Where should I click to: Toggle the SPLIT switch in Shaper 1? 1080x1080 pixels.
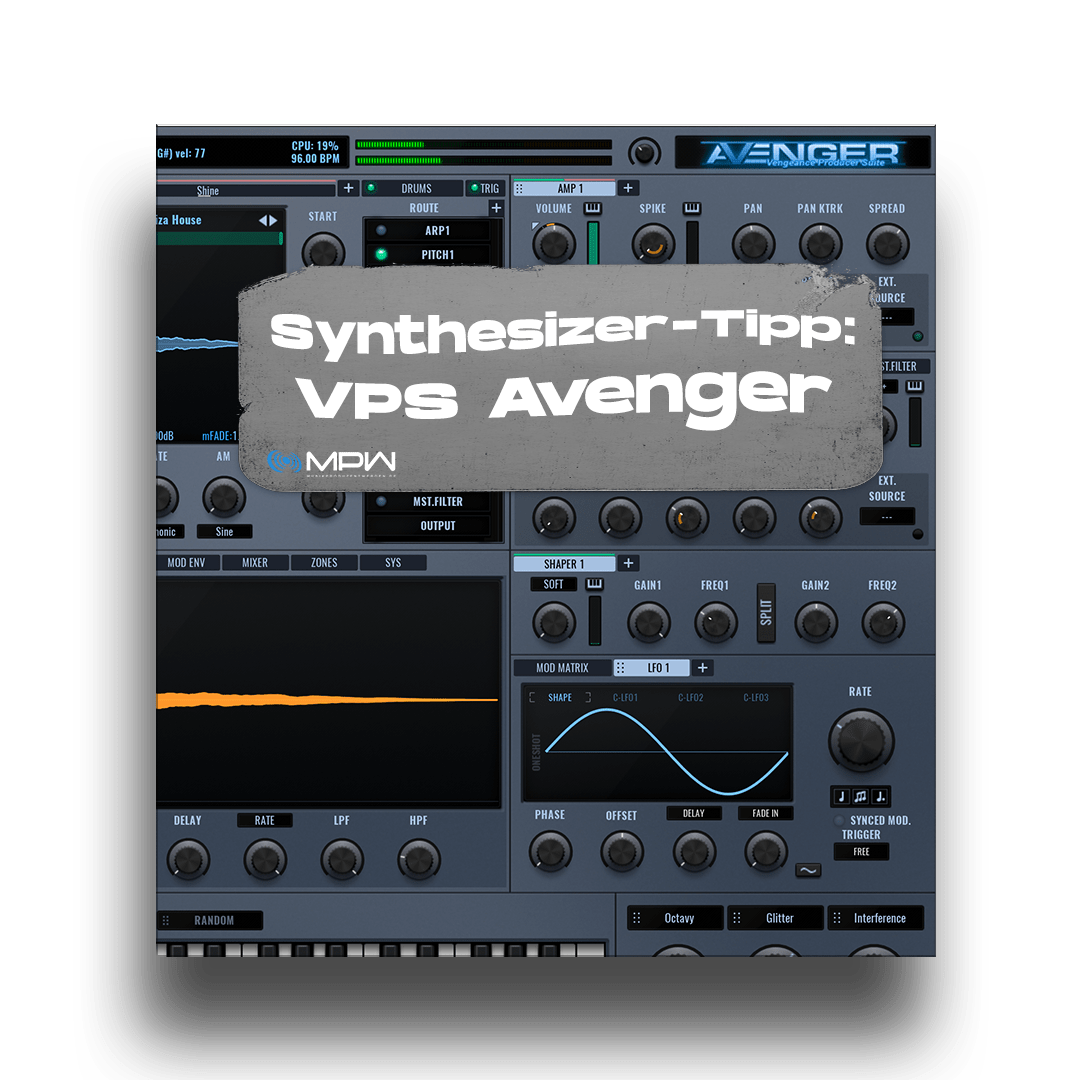[x=765, y=613]
